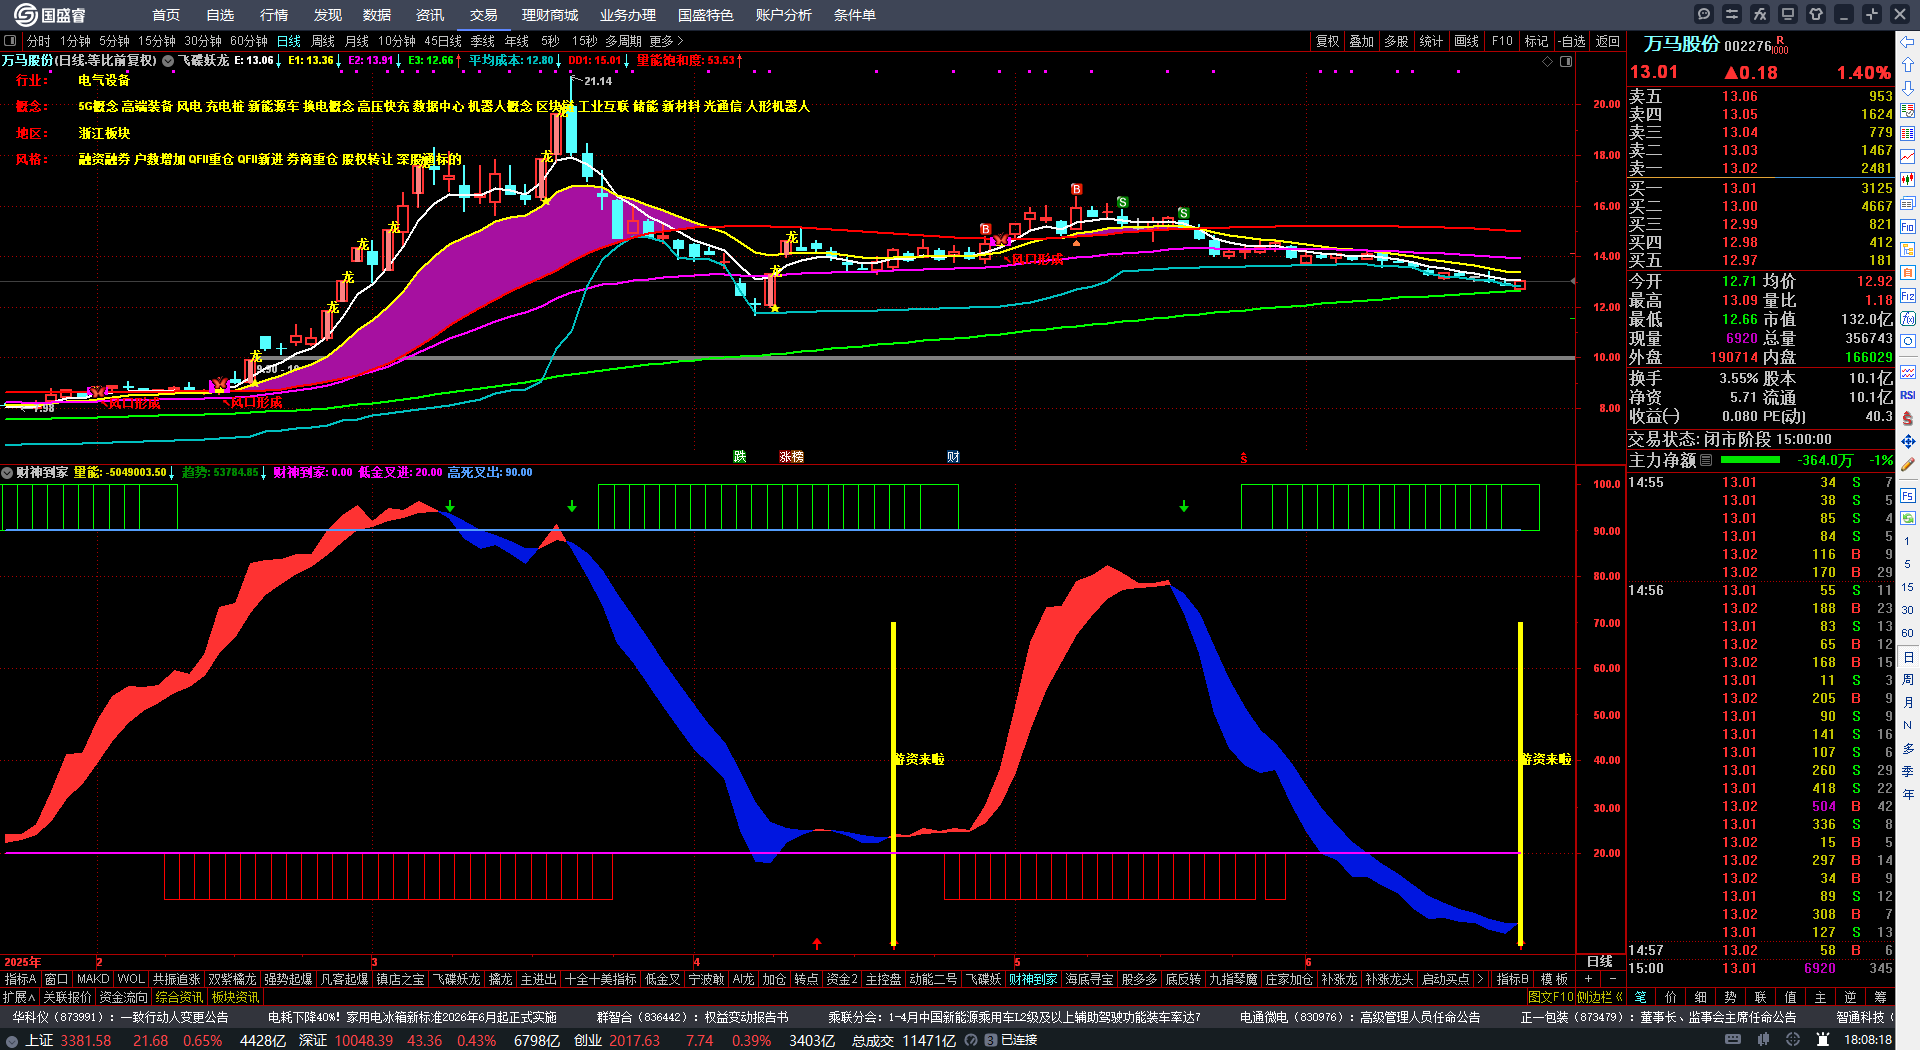Expand the 扩展 panel arrow
Image resolution: width=1920 pixels, height=1050 pixels.
click(19, 997)
